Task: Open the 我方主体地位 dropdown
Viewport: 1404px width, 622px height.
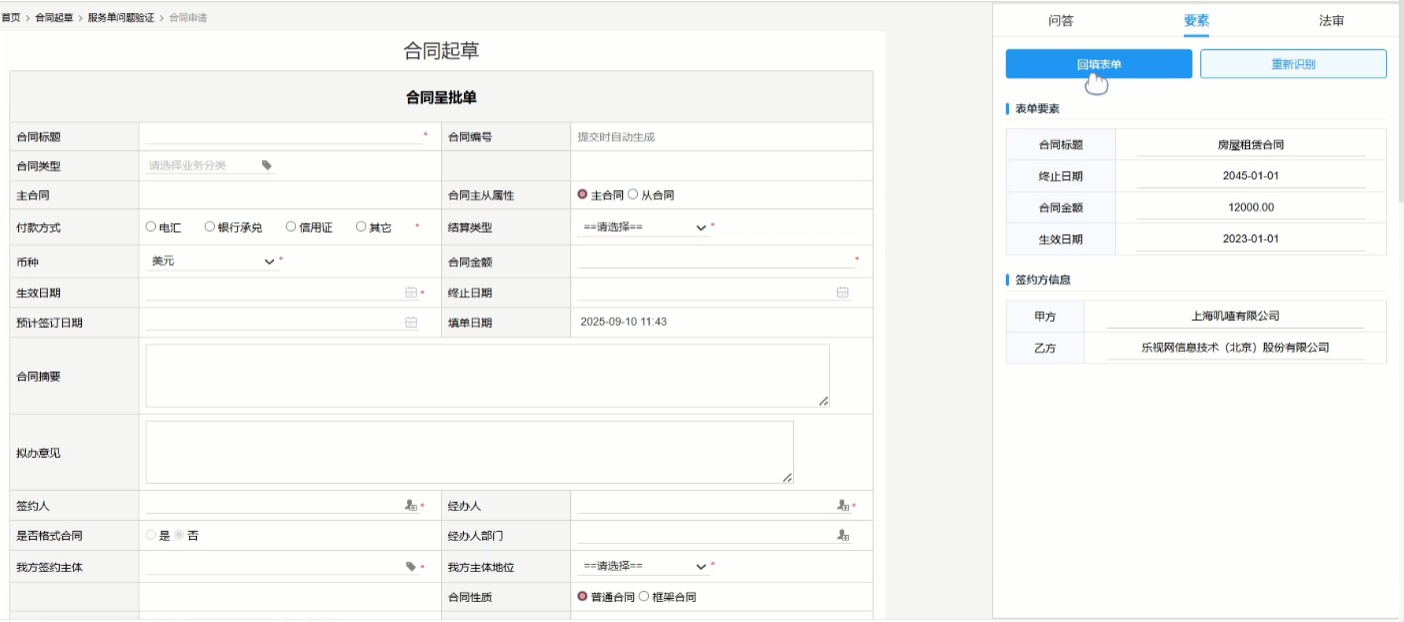Action: point(642,566)
